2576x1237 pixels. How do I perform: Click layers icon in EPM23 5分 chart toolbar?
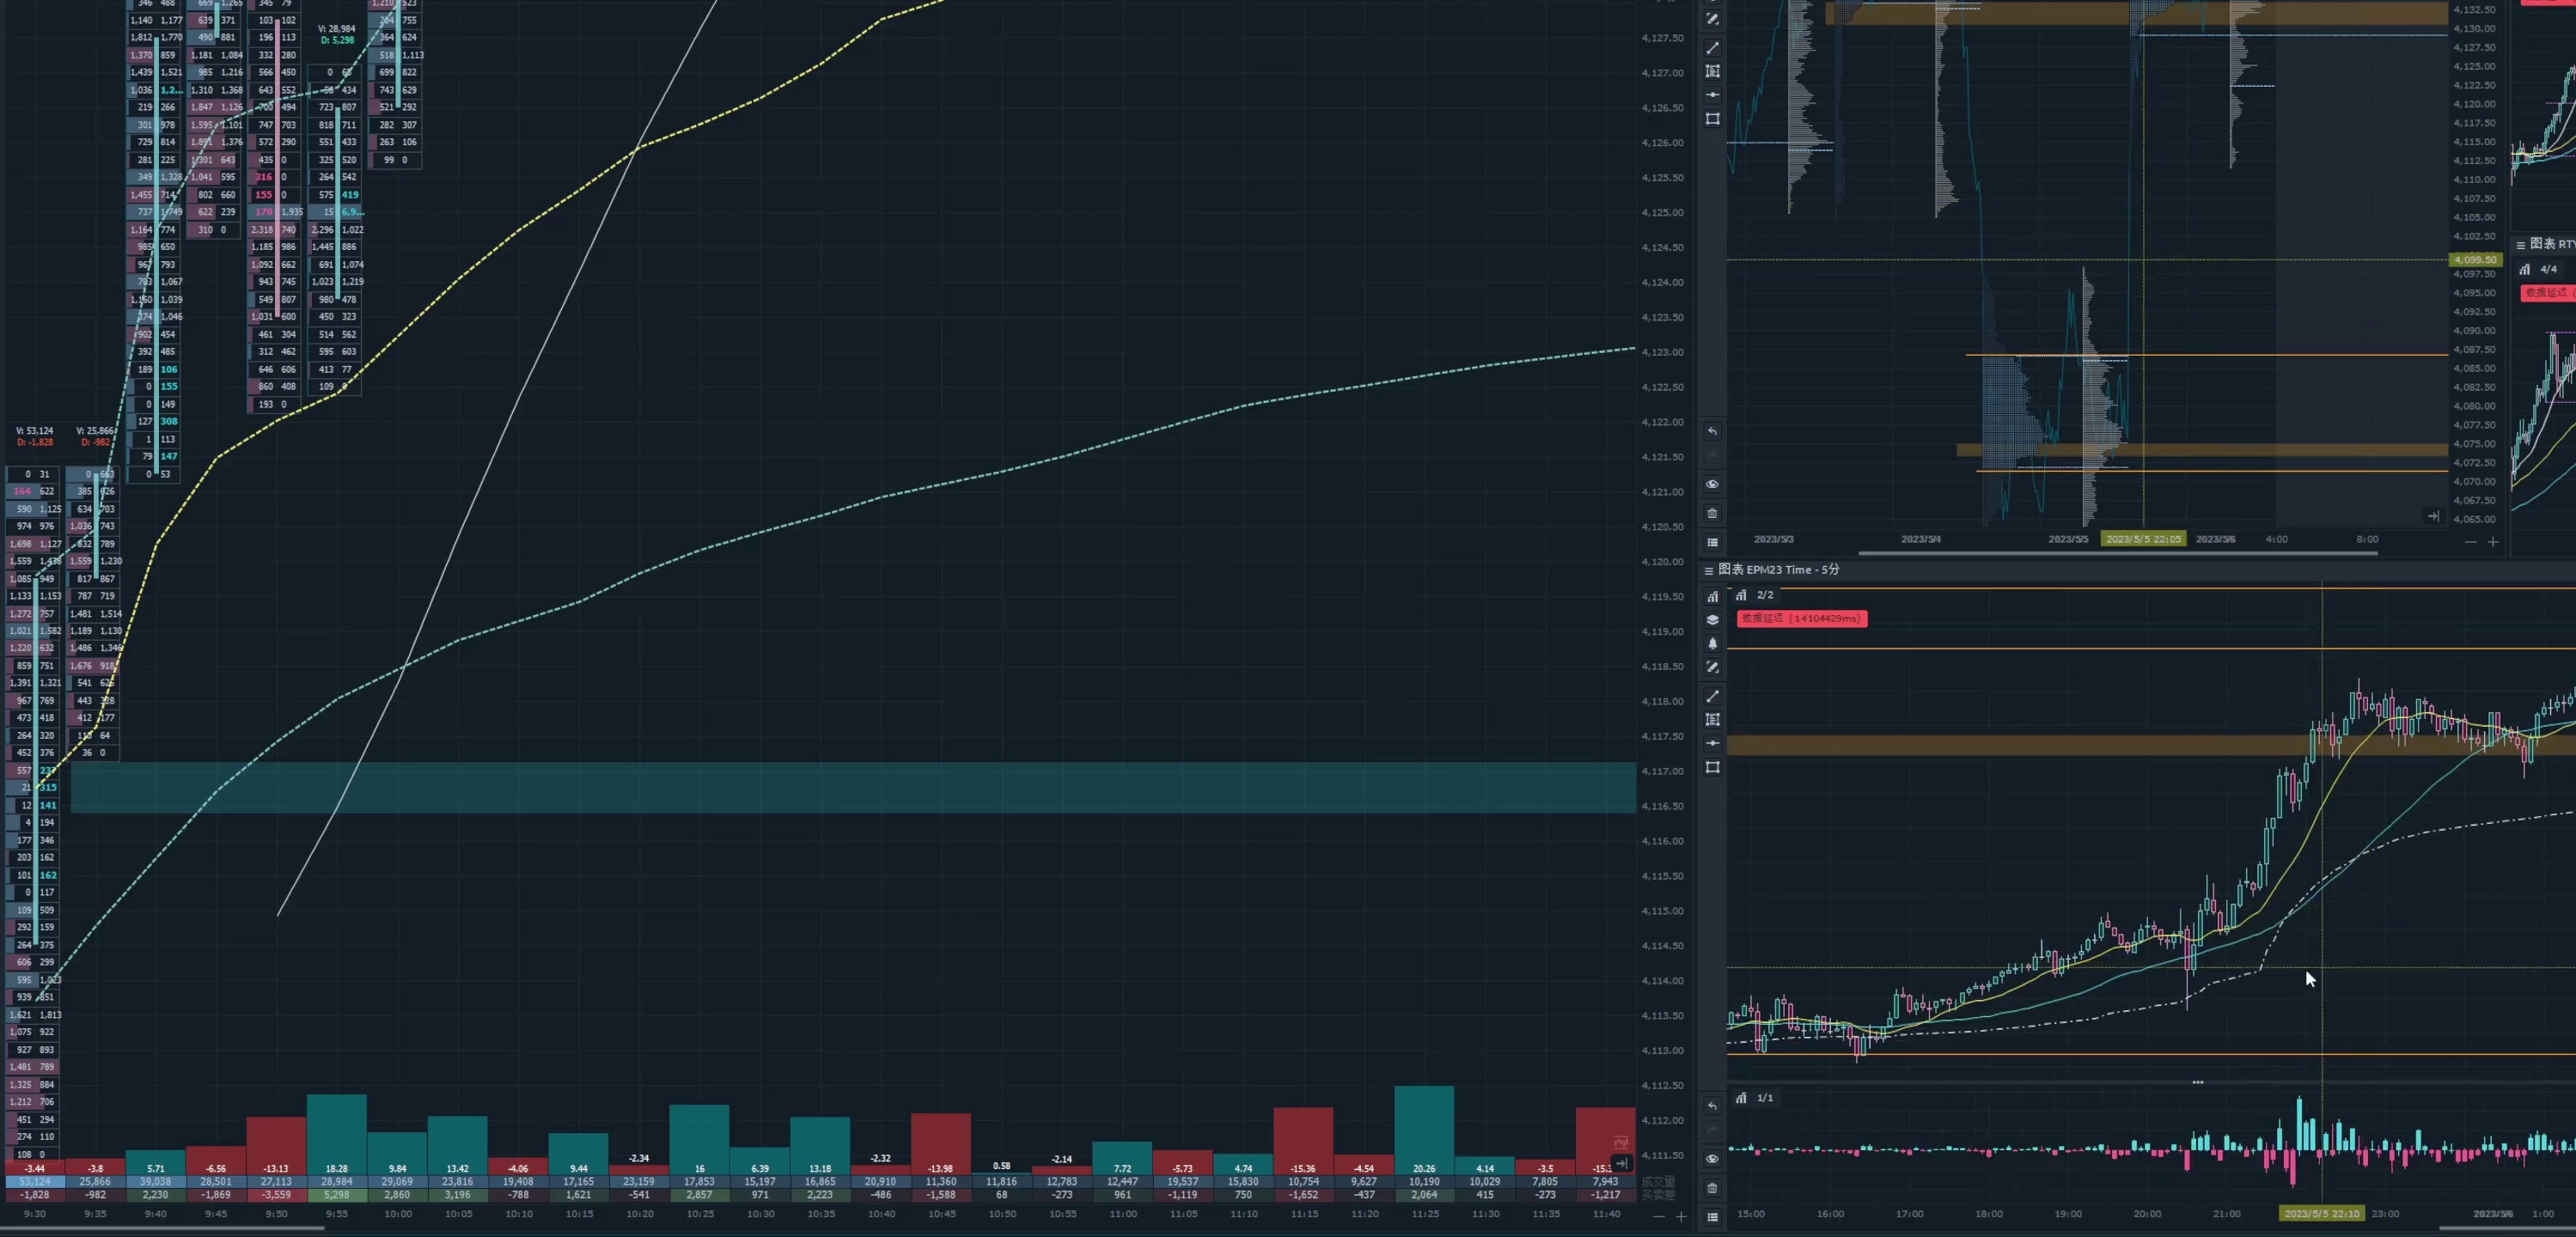tap(1712, 620)
